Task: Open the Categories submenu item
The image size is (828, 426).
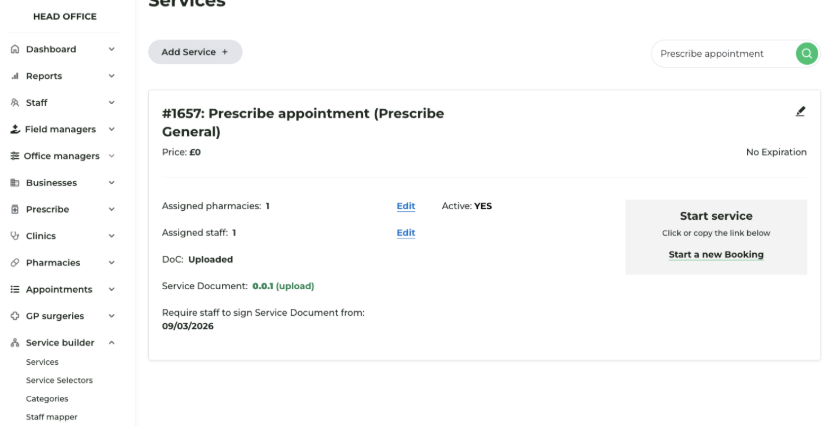Action: tap(47, 399)
